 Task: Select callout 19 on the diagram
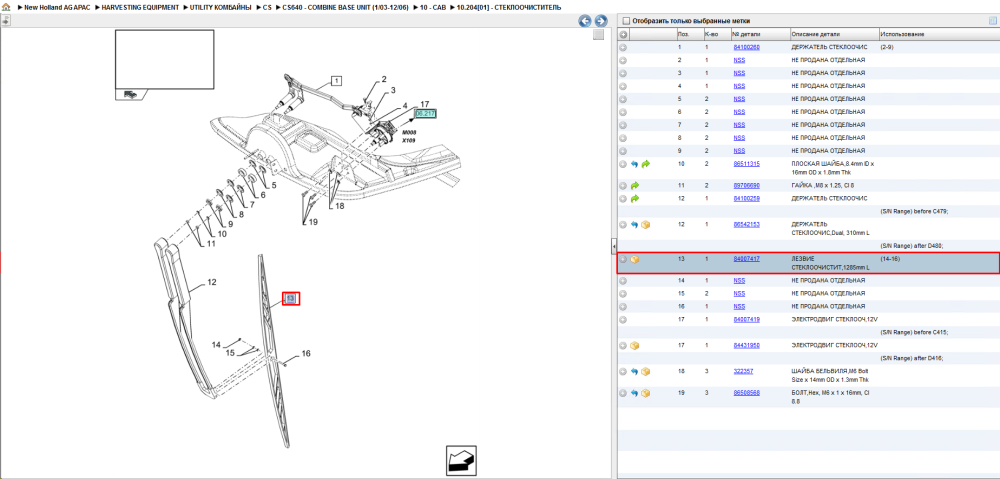click(311, 222)
